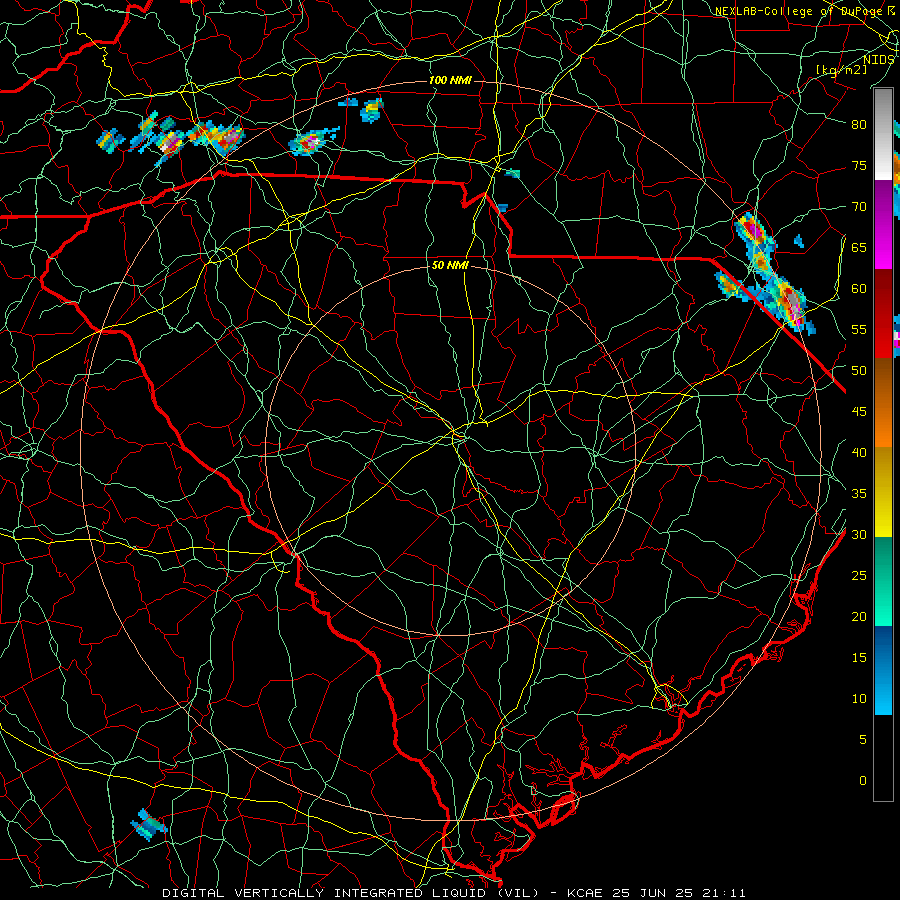The image size is (900, 900).
Task: Click the kg/m2 units label
Action: (841, 70)
